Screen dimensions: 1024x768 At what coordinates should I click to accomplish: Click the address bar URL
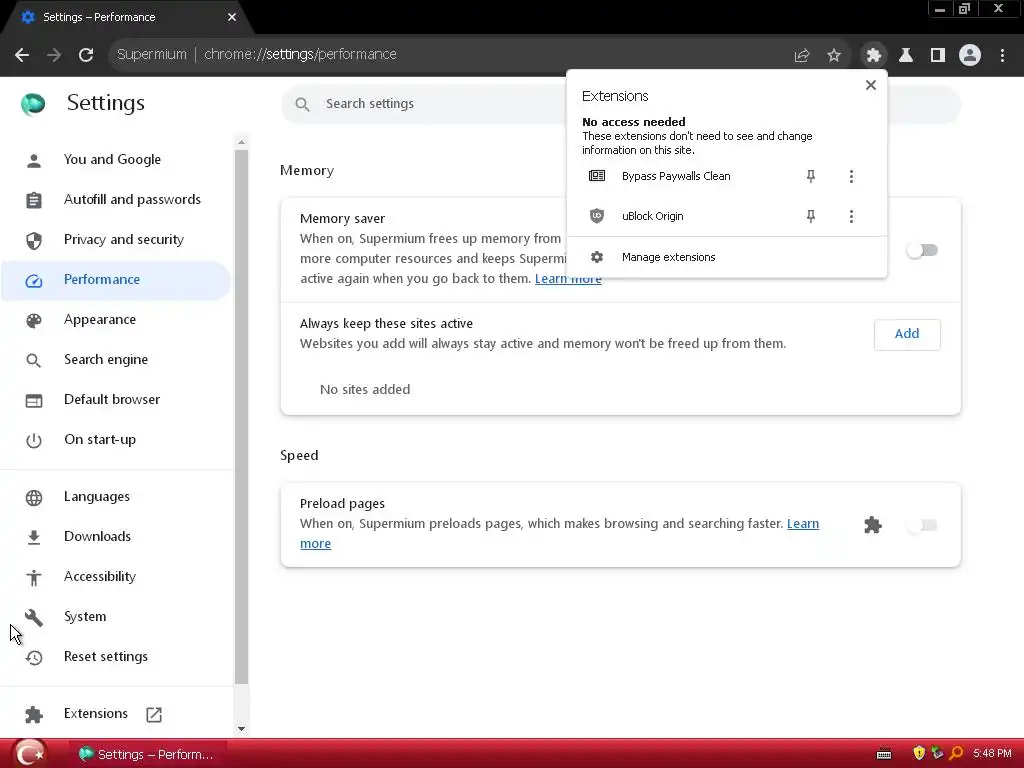pos(300,54)
